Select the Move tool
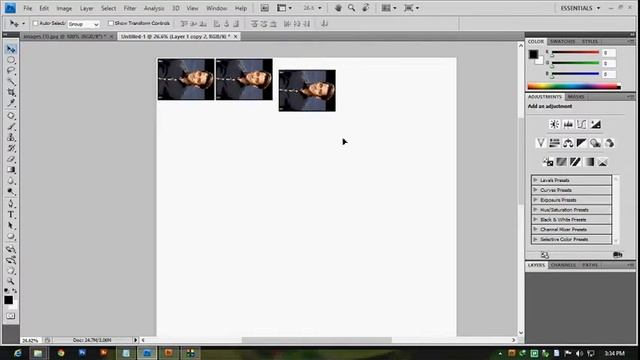The width and height of the screenshot is (640, 360). click(x=11, y=49)
